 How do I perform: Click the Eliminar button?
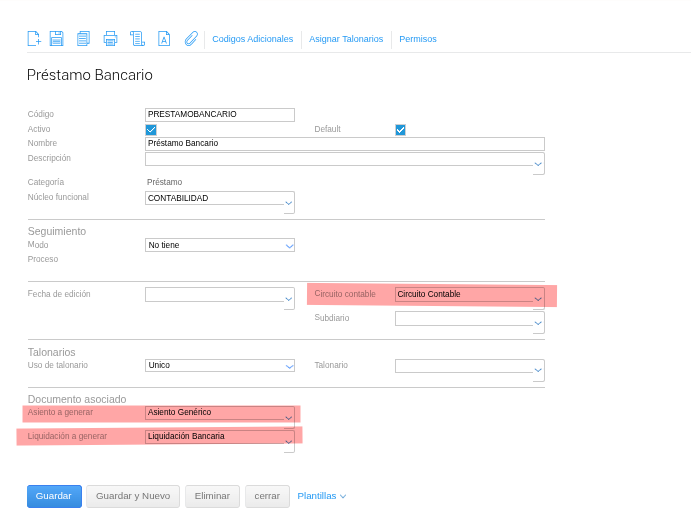click(212, 496)
